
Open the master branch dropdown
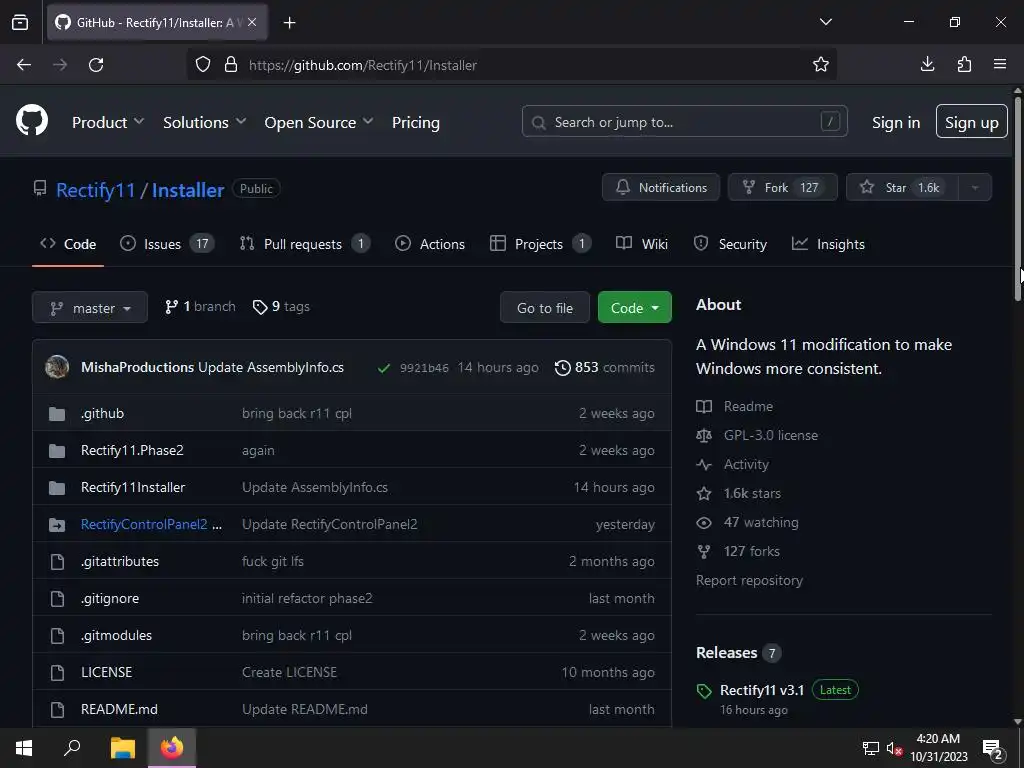coord(89,307)
